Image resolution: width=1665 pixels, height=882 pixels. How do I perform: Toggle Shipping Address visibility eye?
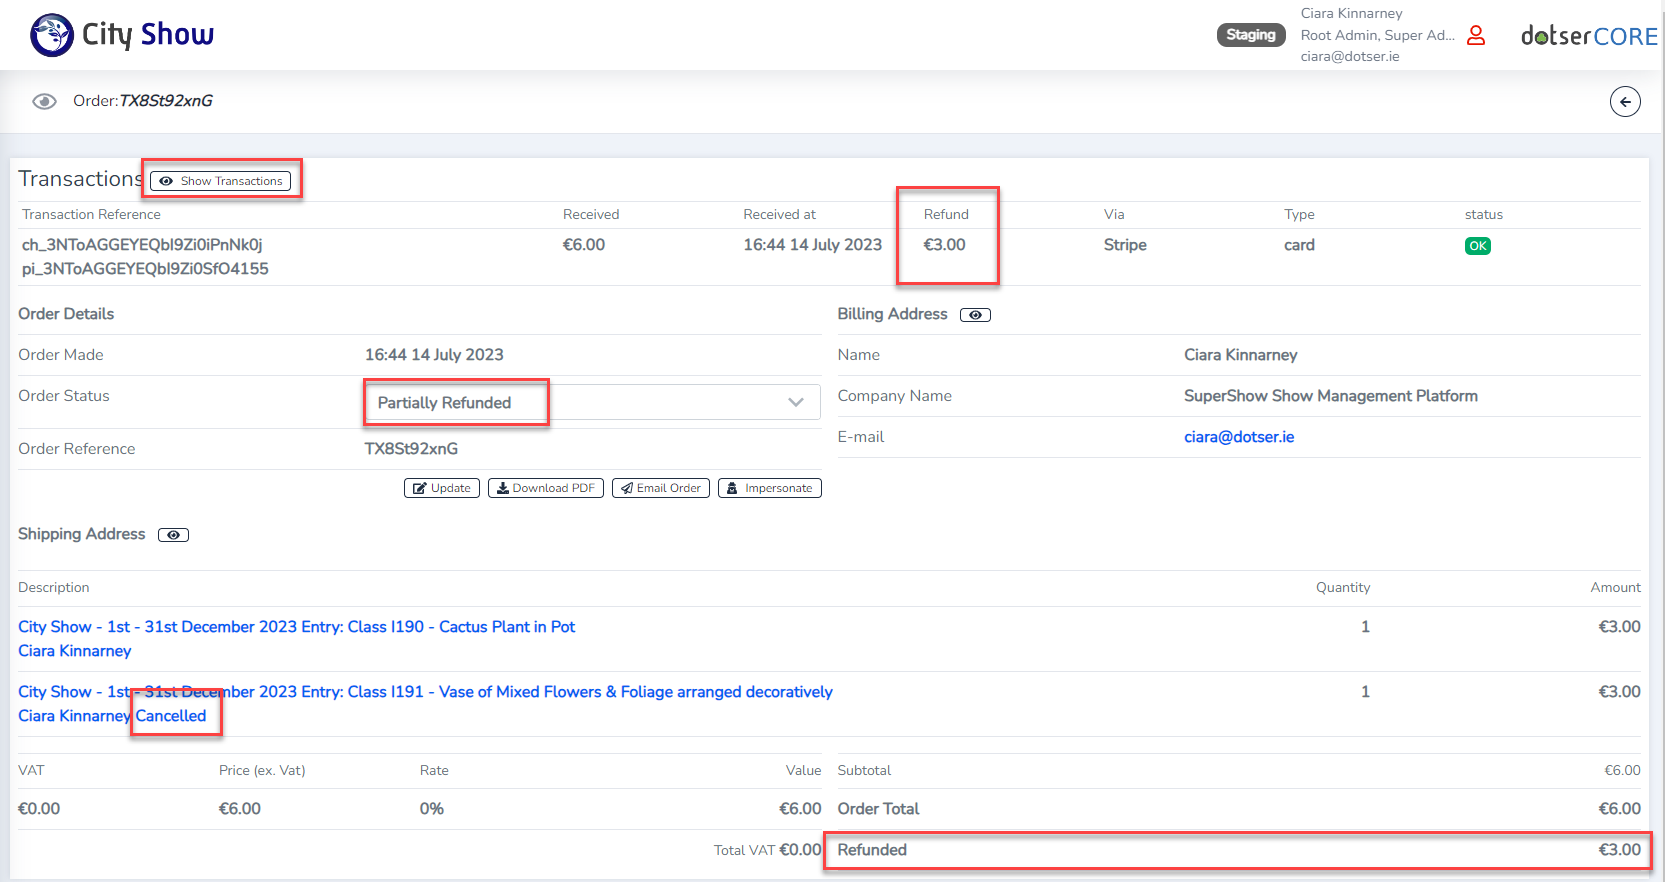point(173,535)
